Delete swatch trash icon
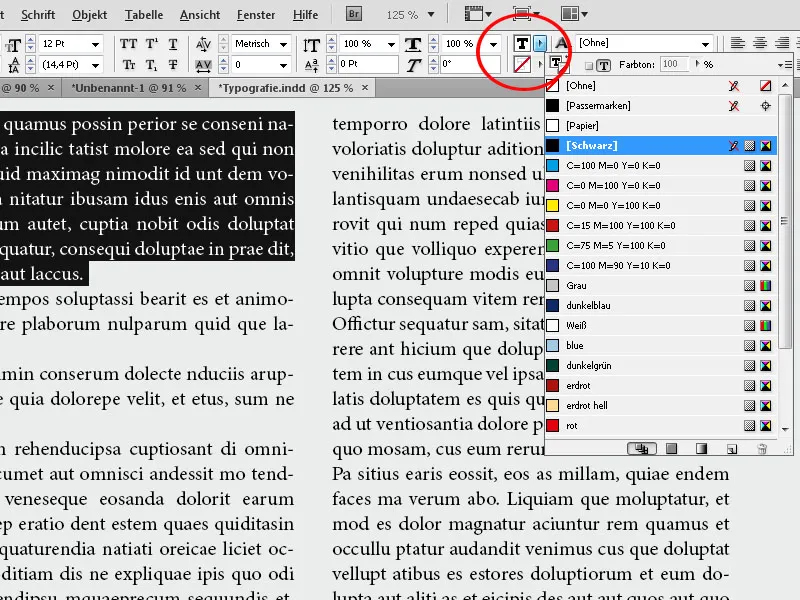This screenshot has width=800, height=600. click(x=762, y=449)
